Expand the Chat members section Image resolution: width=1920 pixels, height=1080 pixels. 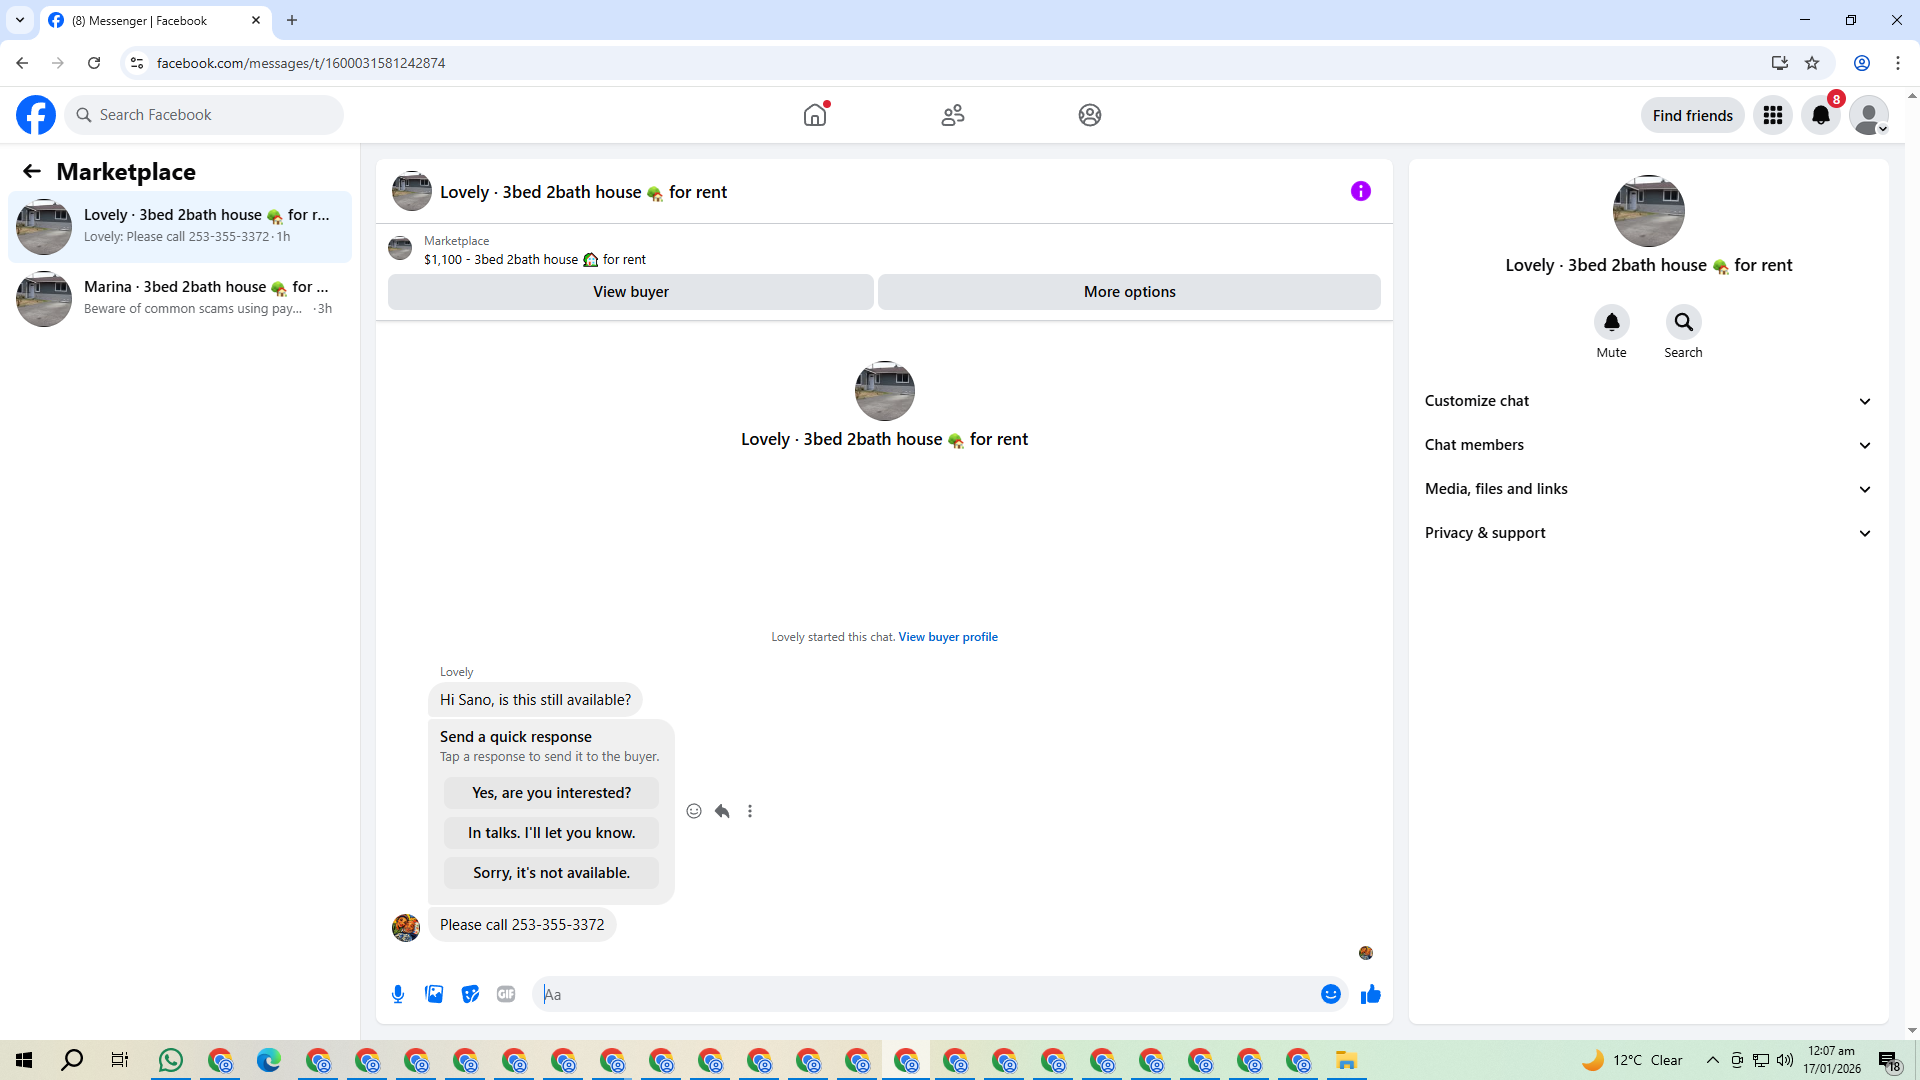(x=1647, y=445)
